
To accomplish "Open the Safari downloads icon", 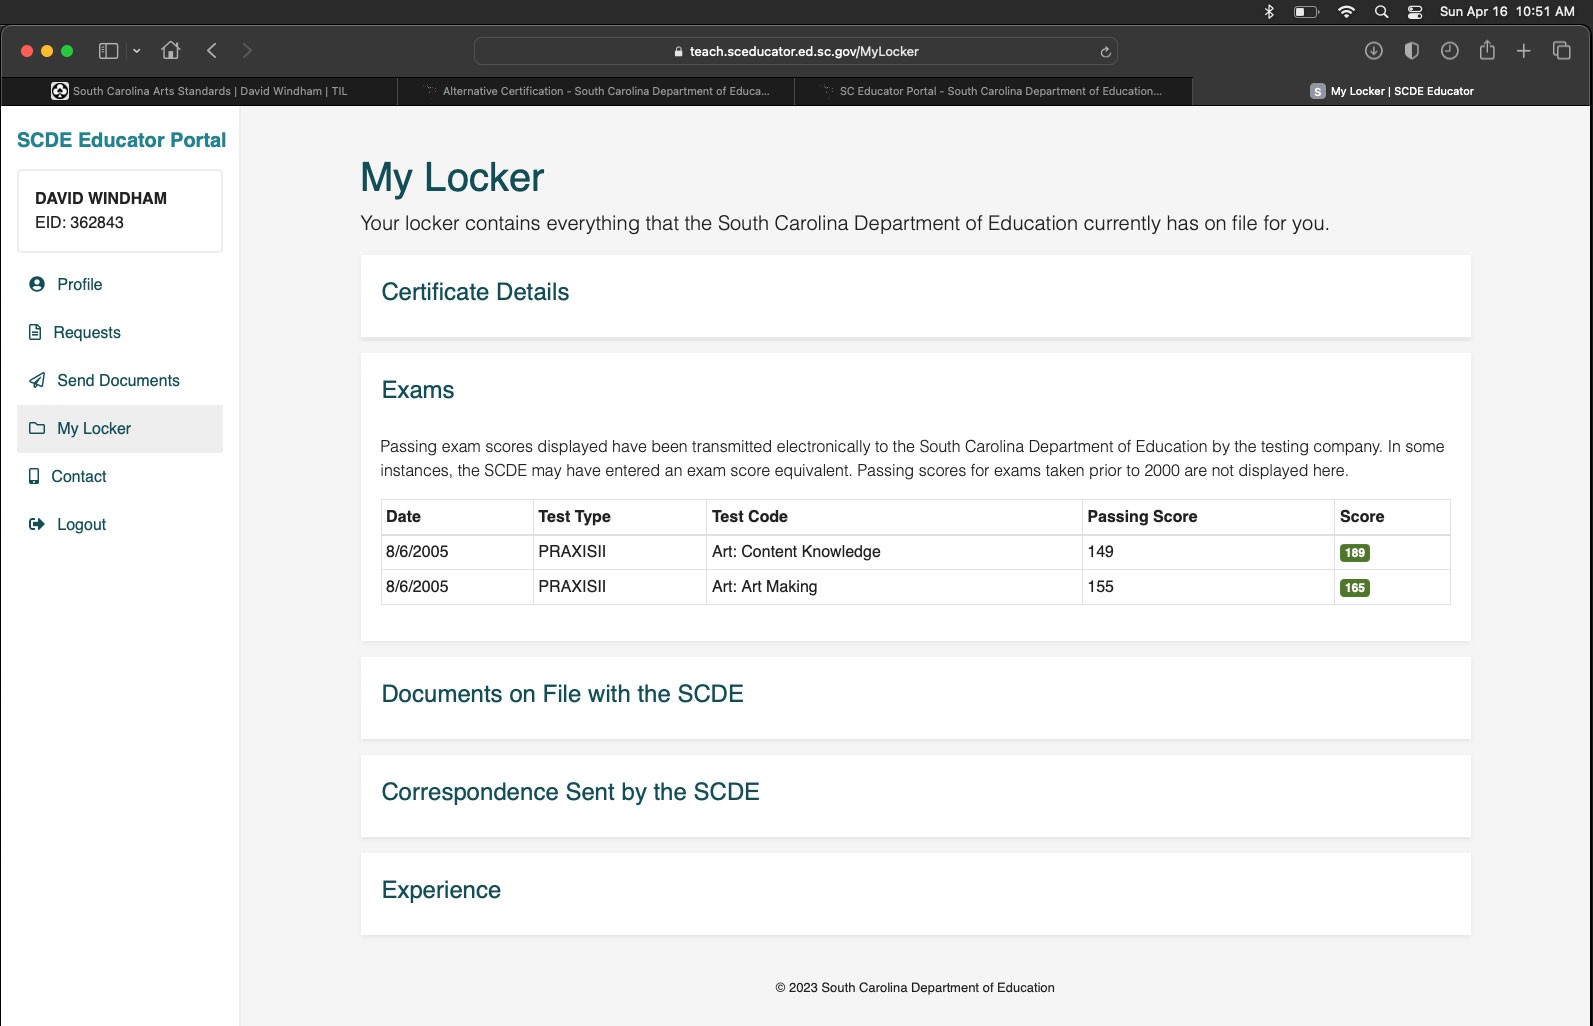I will 1374,51.
